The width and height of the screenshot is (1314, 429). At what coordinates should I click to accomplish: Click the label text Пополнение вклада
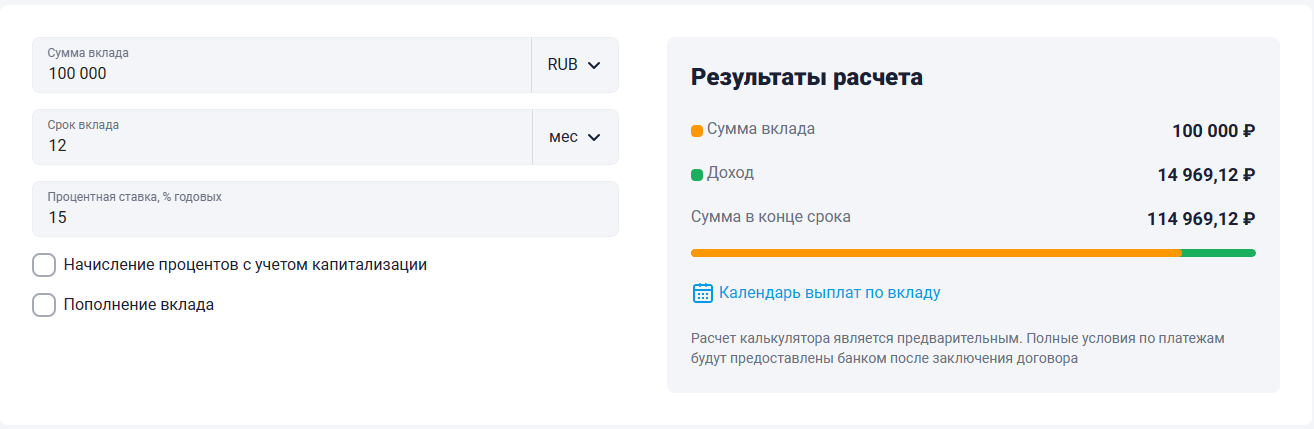point(138,305)
